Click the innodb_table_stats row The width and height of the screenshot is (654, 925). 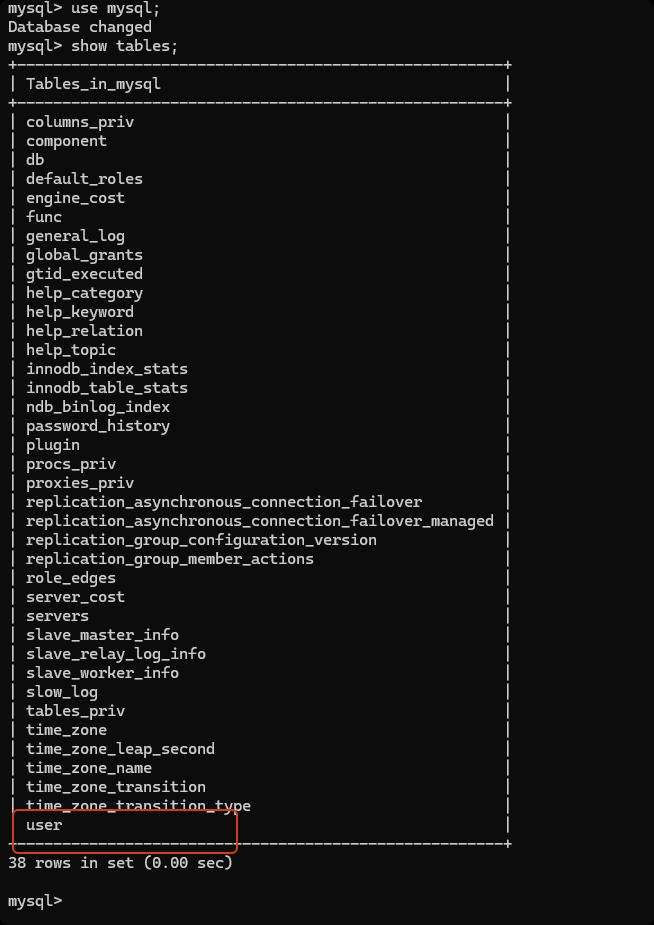(107, 388)
